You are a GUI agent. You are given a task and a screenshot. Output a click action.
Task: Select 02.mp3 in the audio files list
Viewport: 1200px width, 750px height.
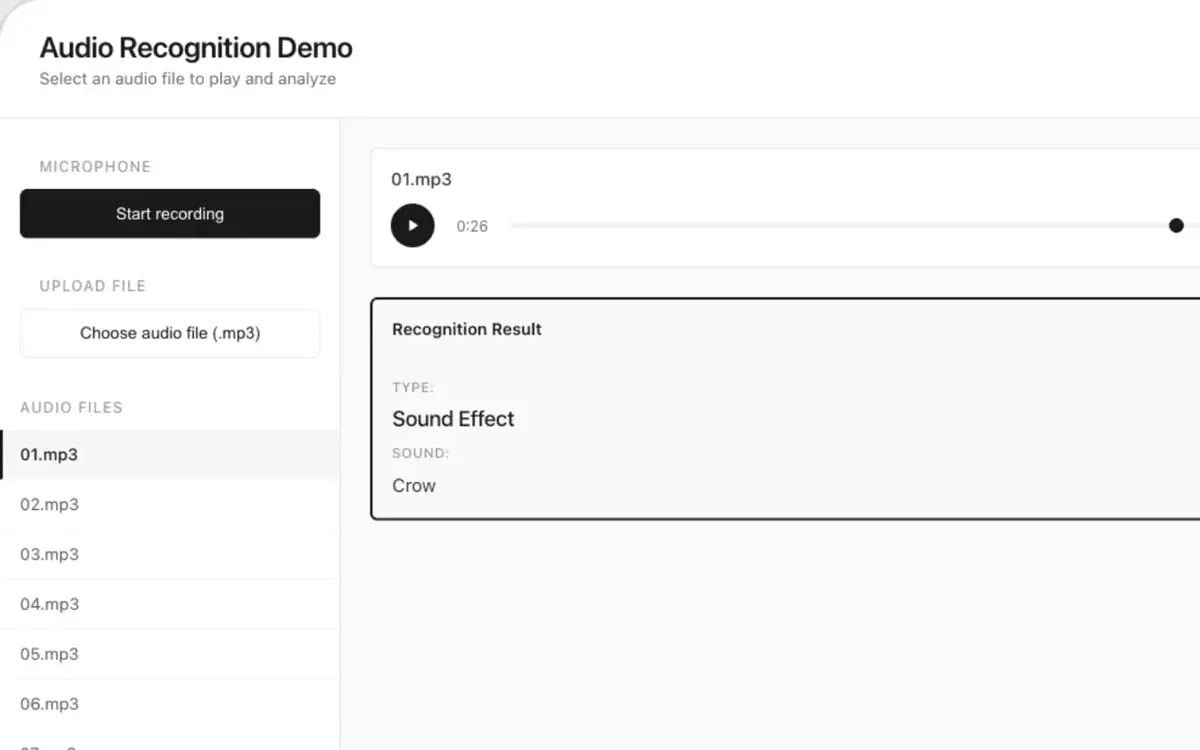click(x=170, y=504)
